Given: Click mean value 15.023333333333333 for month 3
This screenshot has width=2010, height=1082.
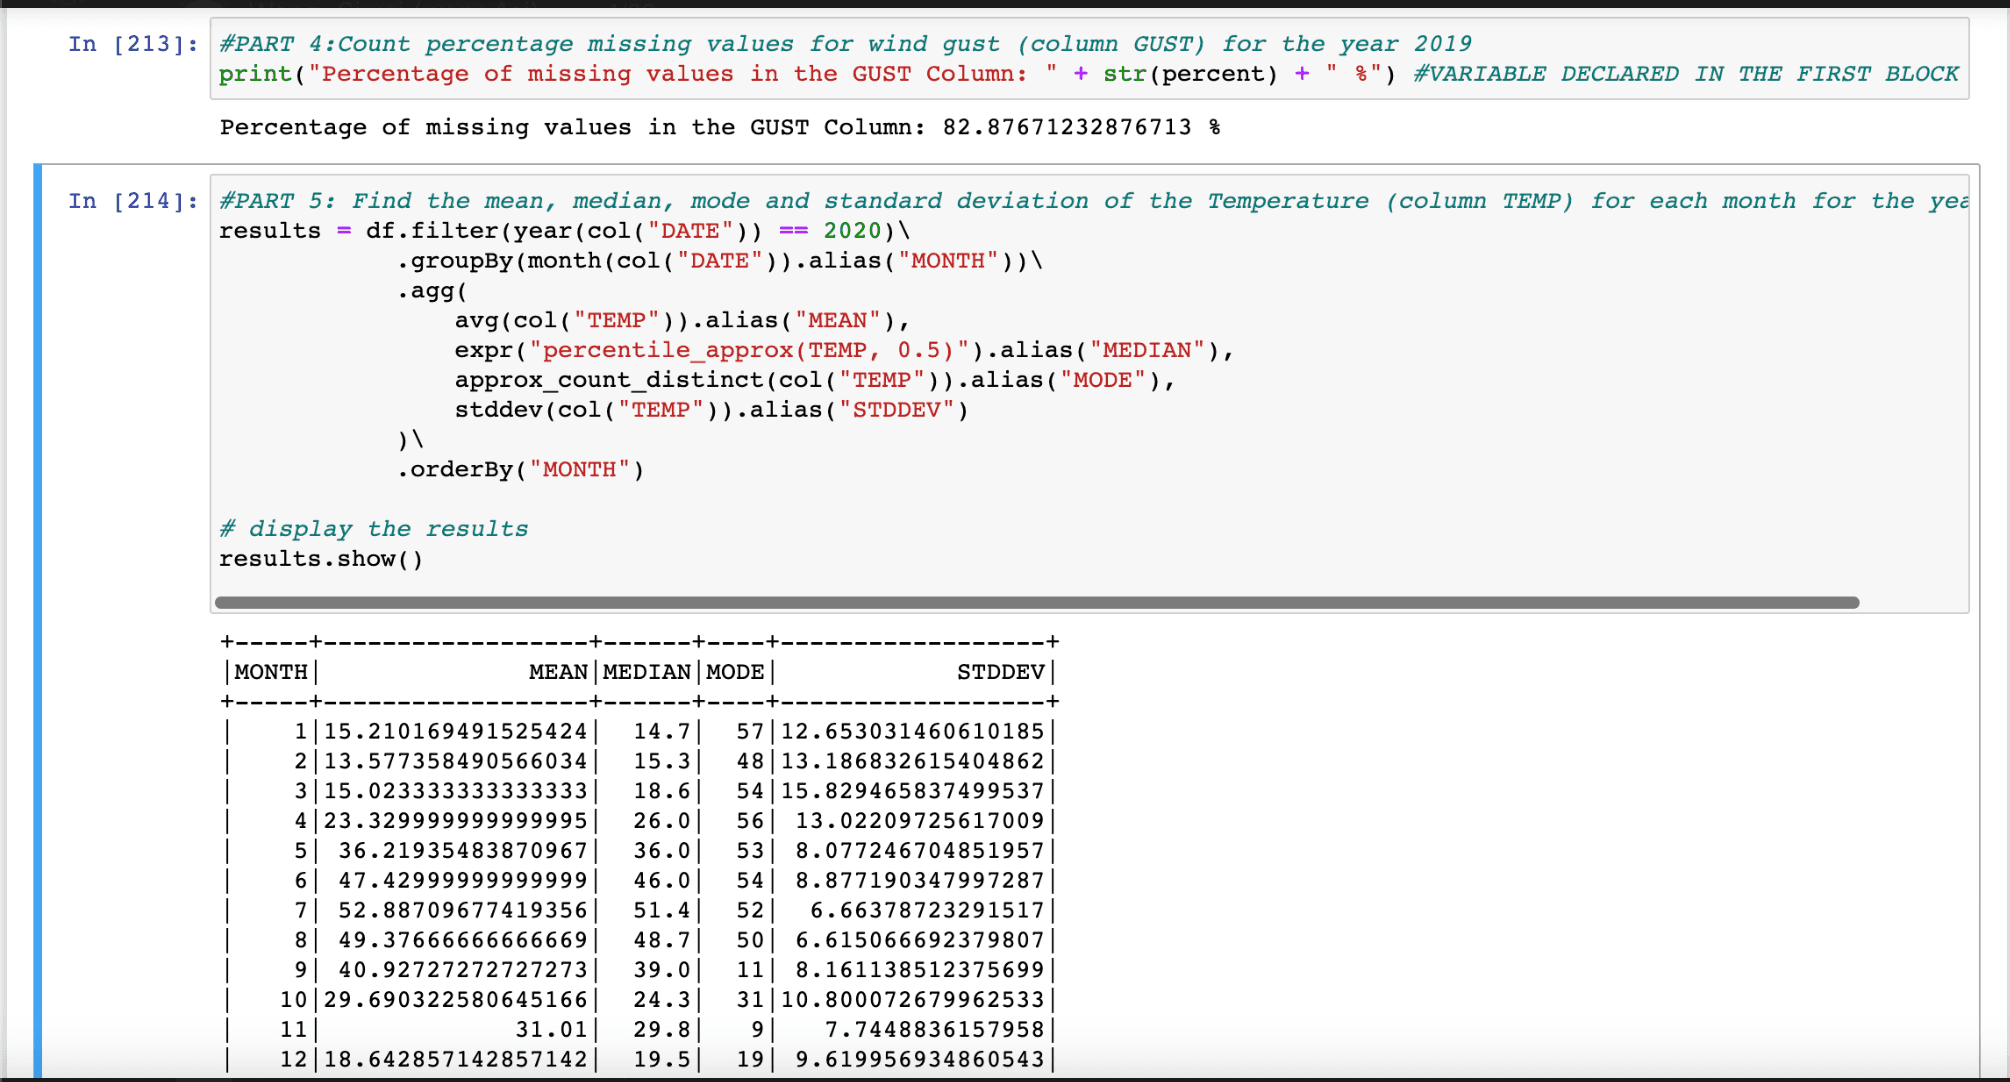Looking at the screenshot, I should click(456, 792).
